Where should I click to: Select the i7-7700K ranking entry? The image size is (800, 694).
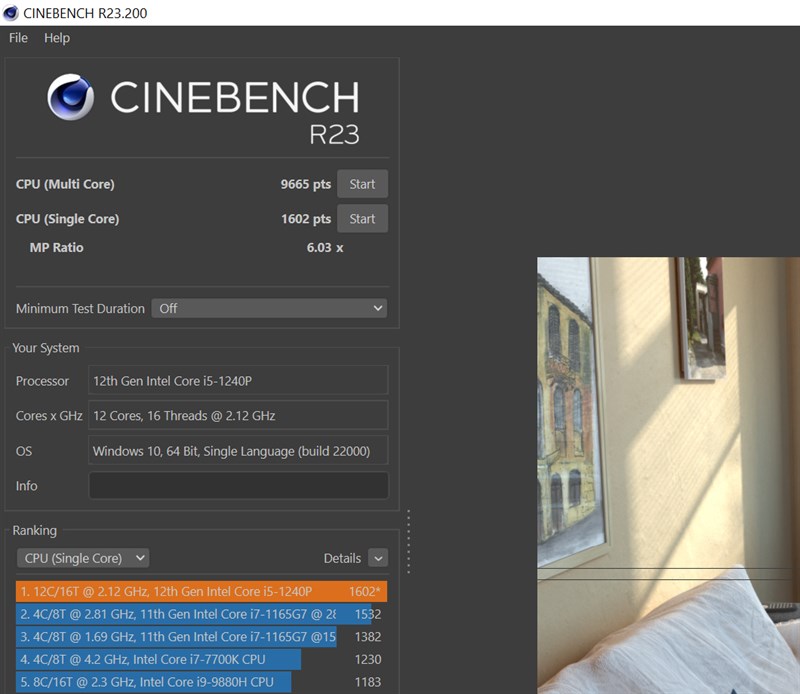pyautogui.click(x=202, y=659)
